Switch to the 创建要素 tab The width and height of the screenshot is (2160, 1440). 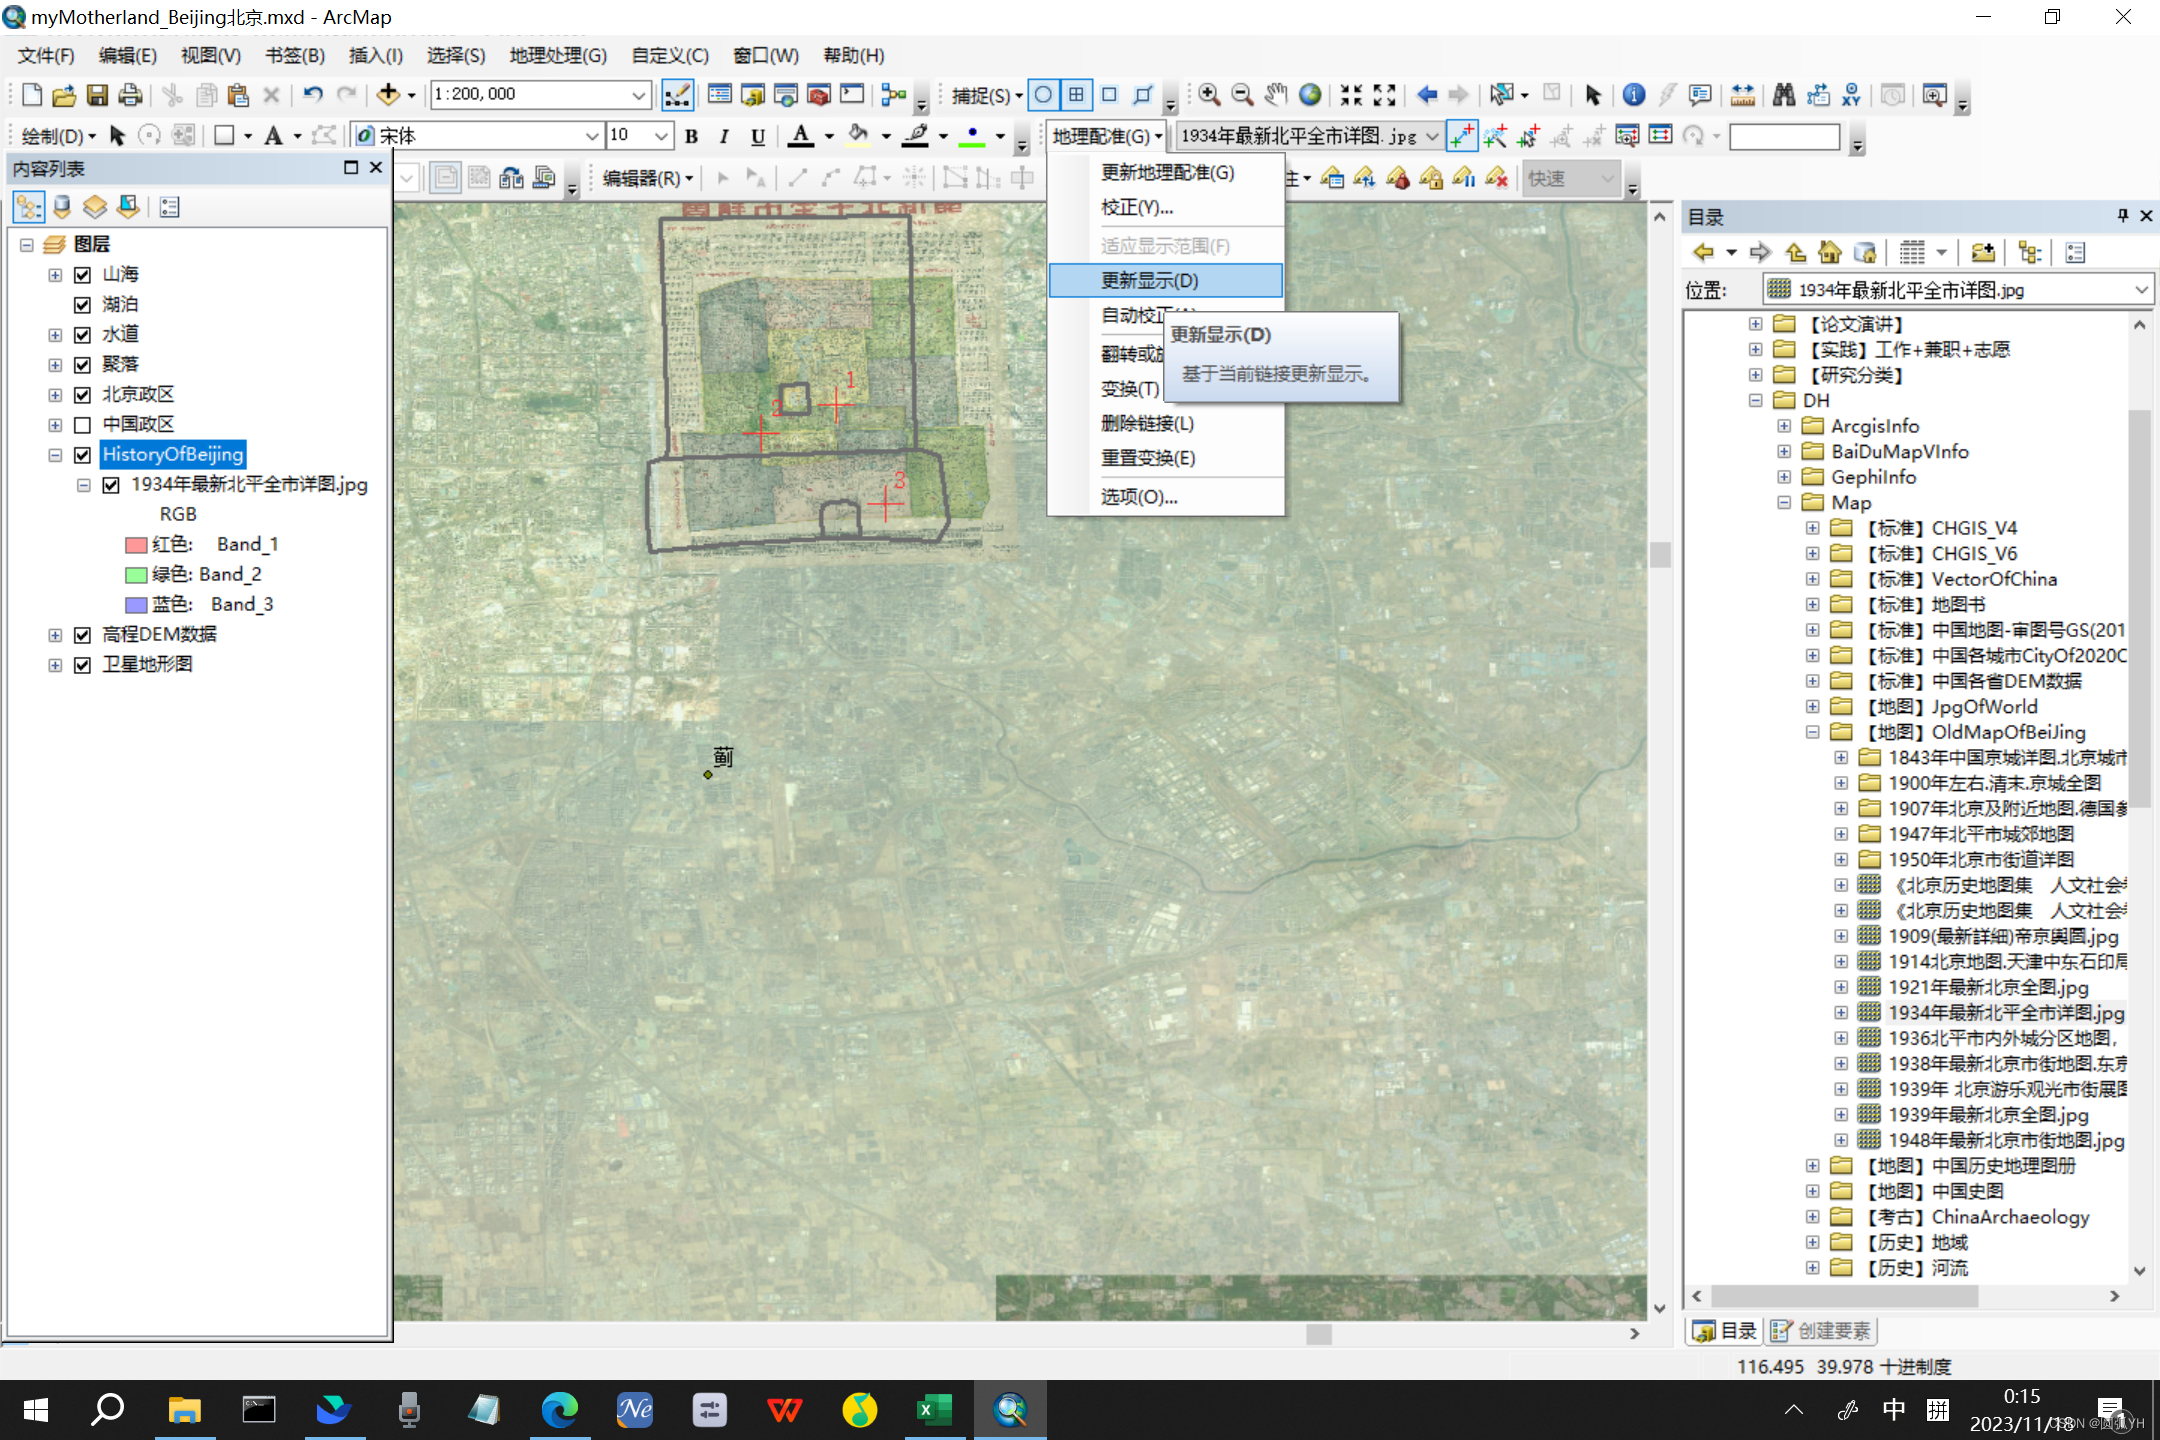point(1820,1330)
